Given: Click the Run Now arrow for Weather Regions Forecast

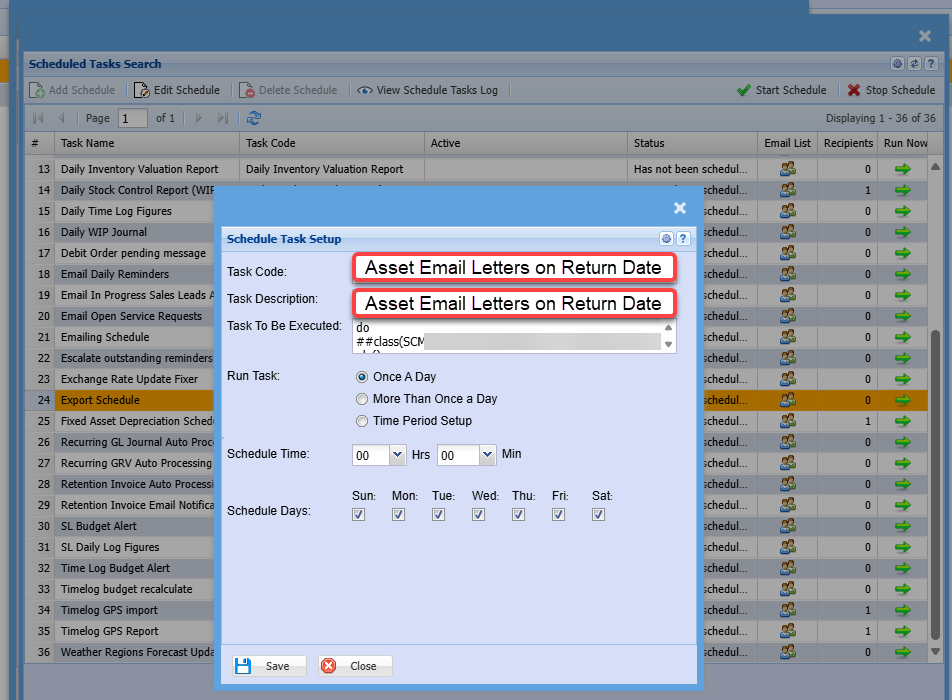Looking at the screenshot, I should [x=903, y=652].
